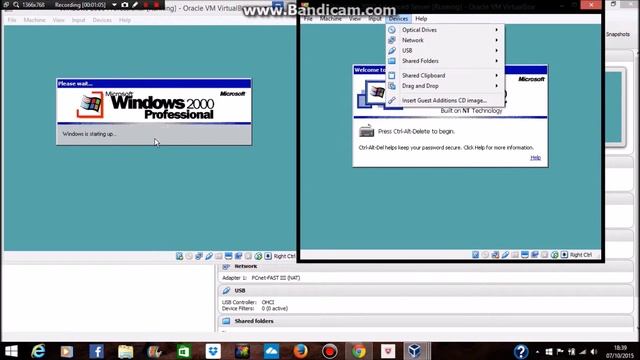Click the Help link in the logon dialog
640x360 pixels.
(x=536, y=158)
